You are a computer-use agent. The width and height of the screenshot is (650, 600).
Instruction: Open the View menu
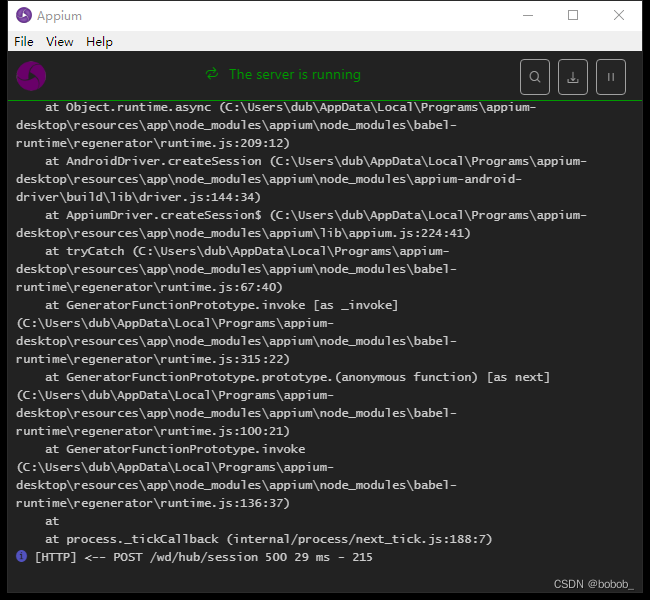tap(60, 41)
